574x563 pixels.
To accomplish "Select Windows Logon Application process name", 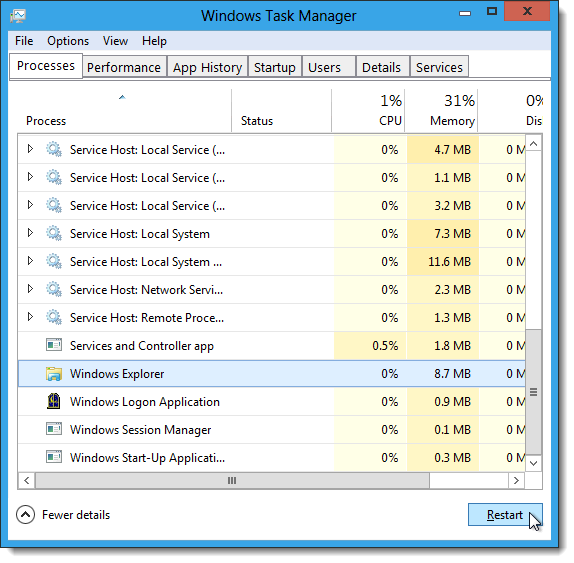I will (145, 402).
